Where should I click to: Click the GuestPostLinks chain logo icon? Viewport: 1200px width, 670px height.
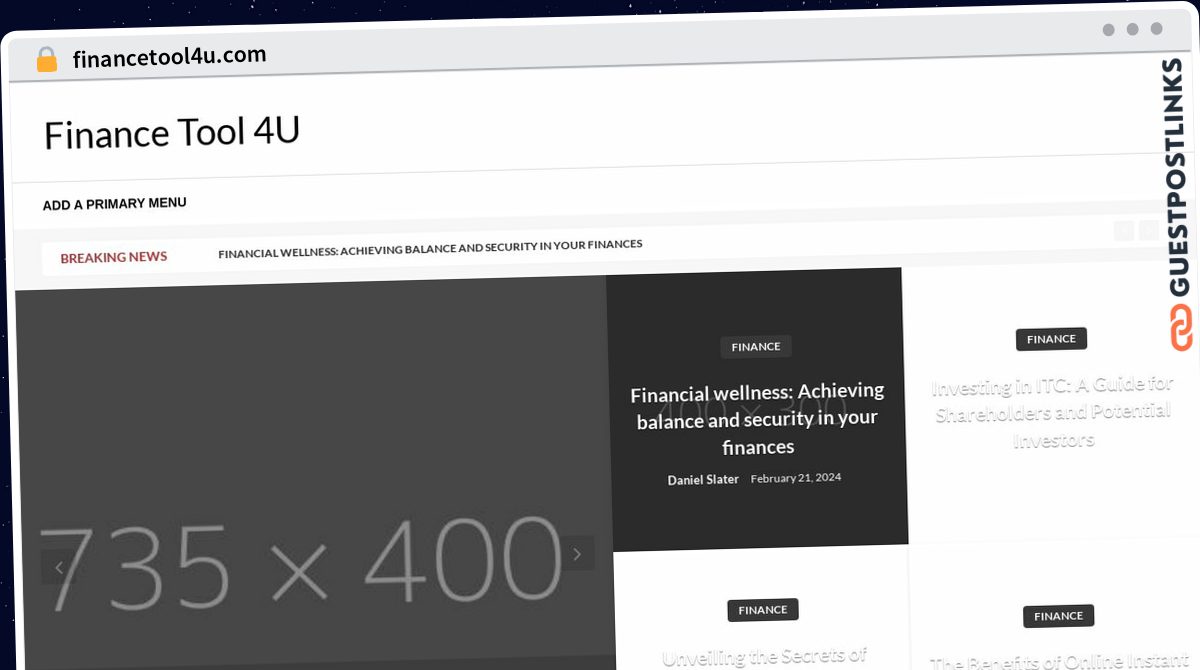coord(1183,327)
